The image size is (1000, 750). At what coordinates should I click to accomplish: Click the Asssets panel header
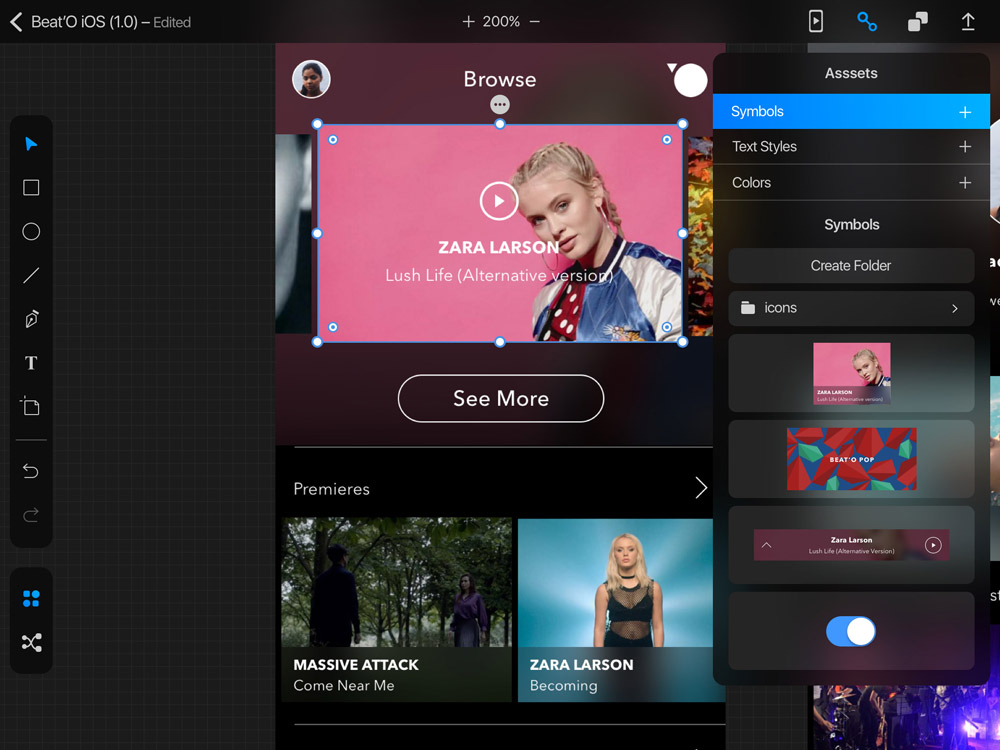(851, 73)
